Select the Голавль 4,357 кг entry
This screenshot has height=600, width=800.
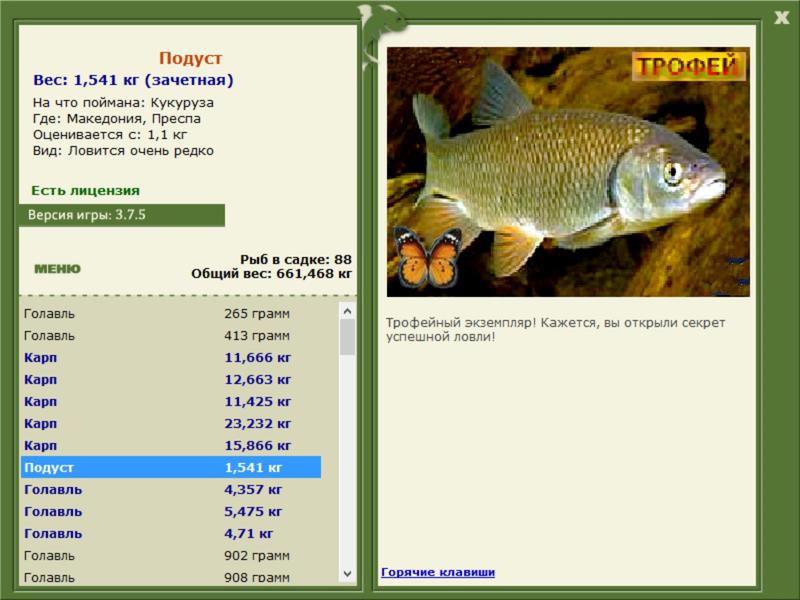(x=171, y=490)
